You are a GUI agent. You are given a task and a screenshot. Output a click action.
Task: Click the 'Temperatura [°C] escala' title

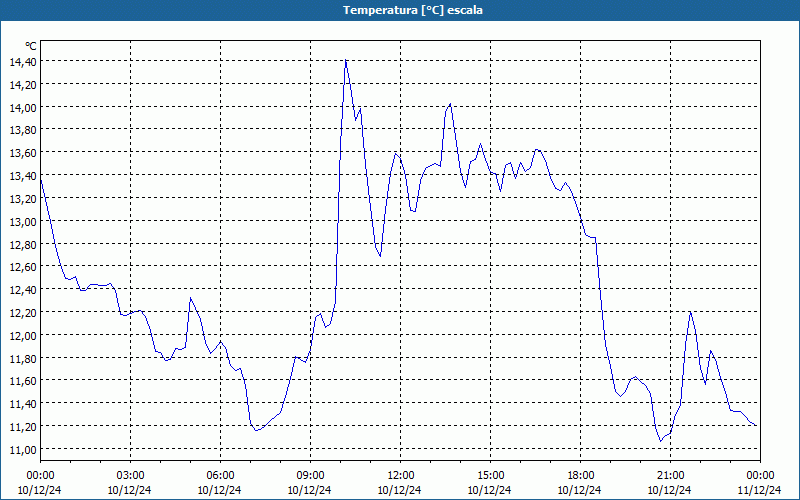pos(413,10)
